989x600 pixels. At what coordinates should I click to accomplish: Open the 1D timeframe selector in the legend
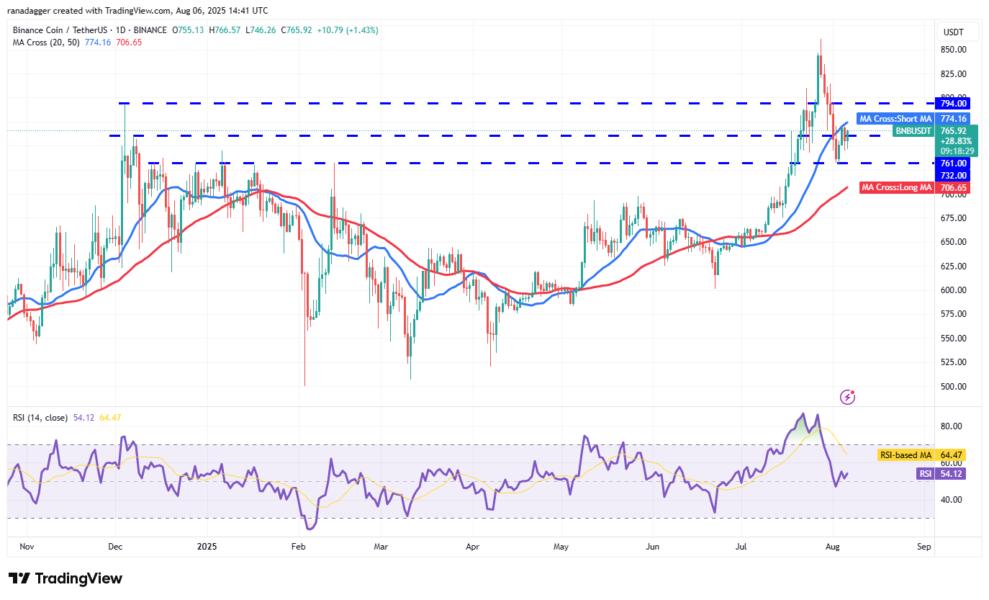(x=119, y=31)
